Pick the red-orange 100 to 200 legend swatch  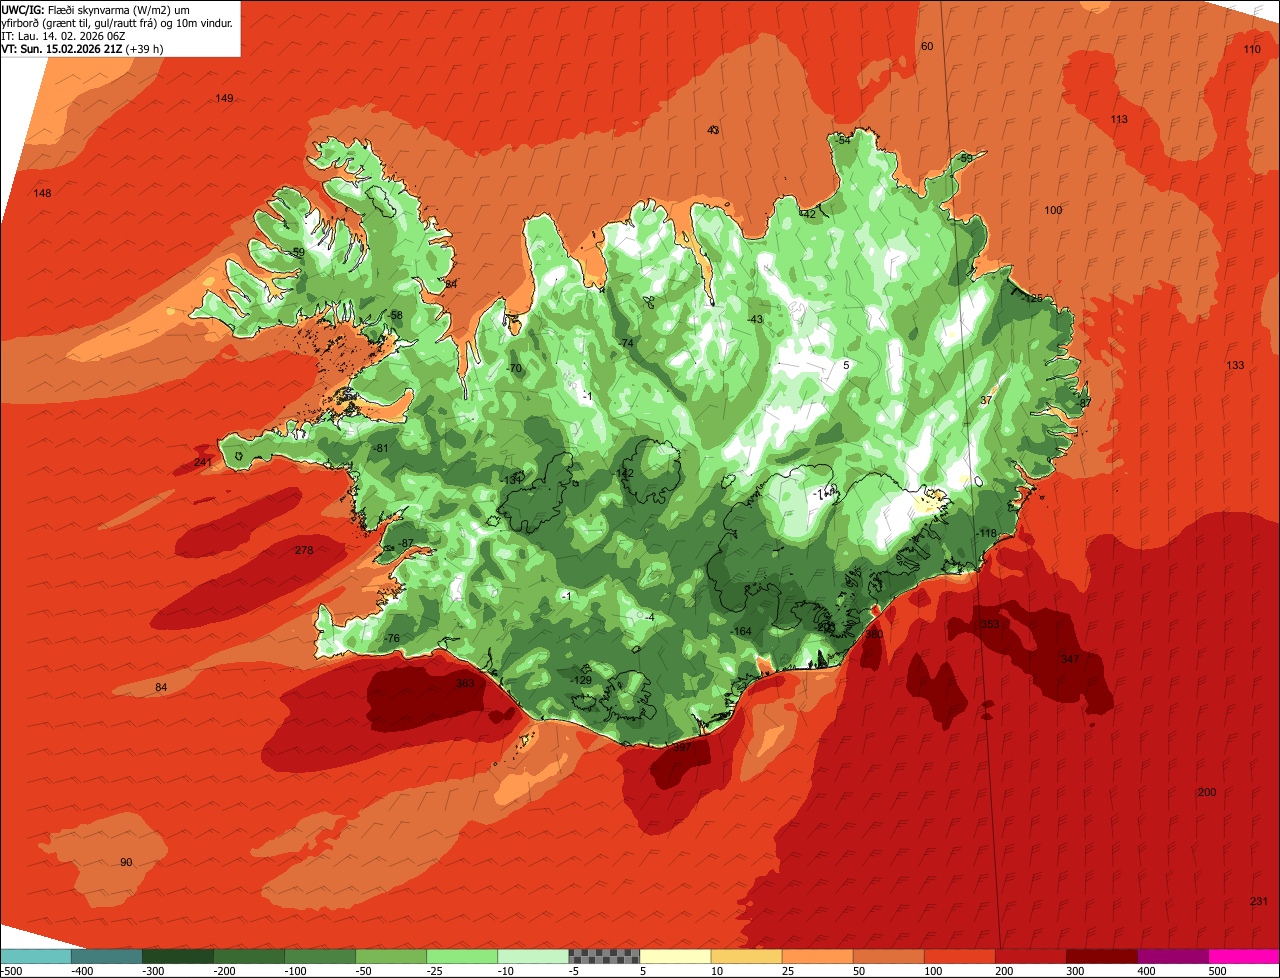(959, 956)
